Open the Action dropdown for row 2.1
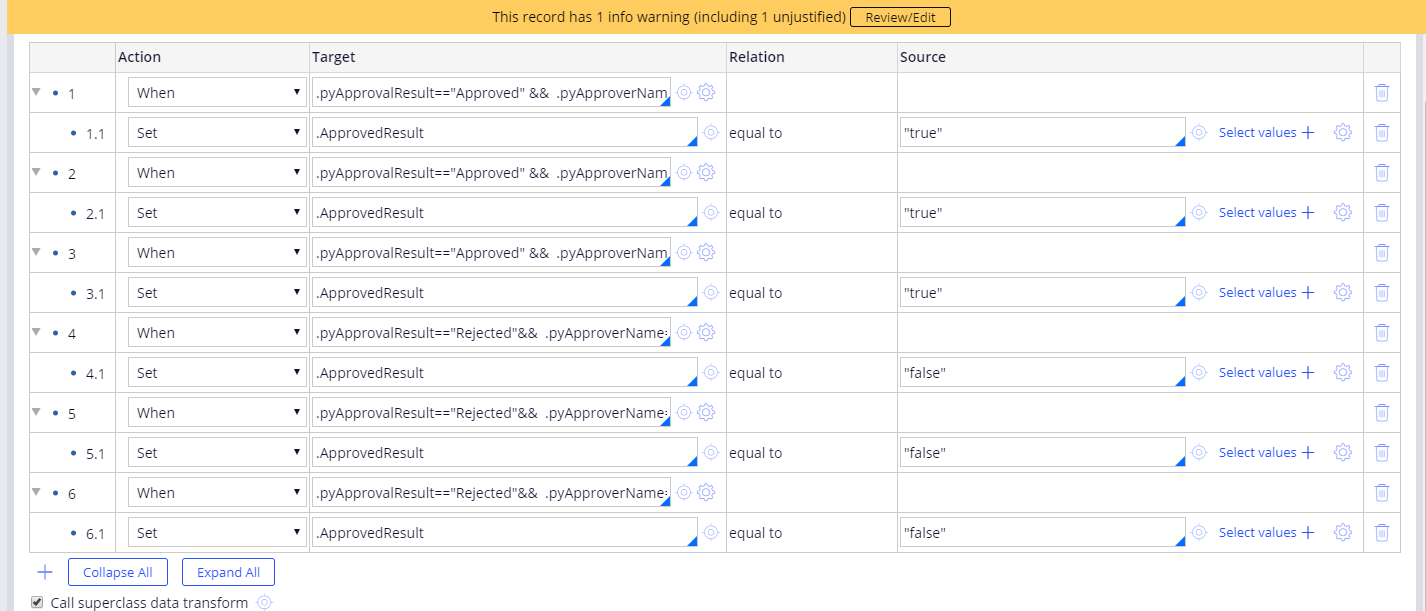 click(216, 212)
